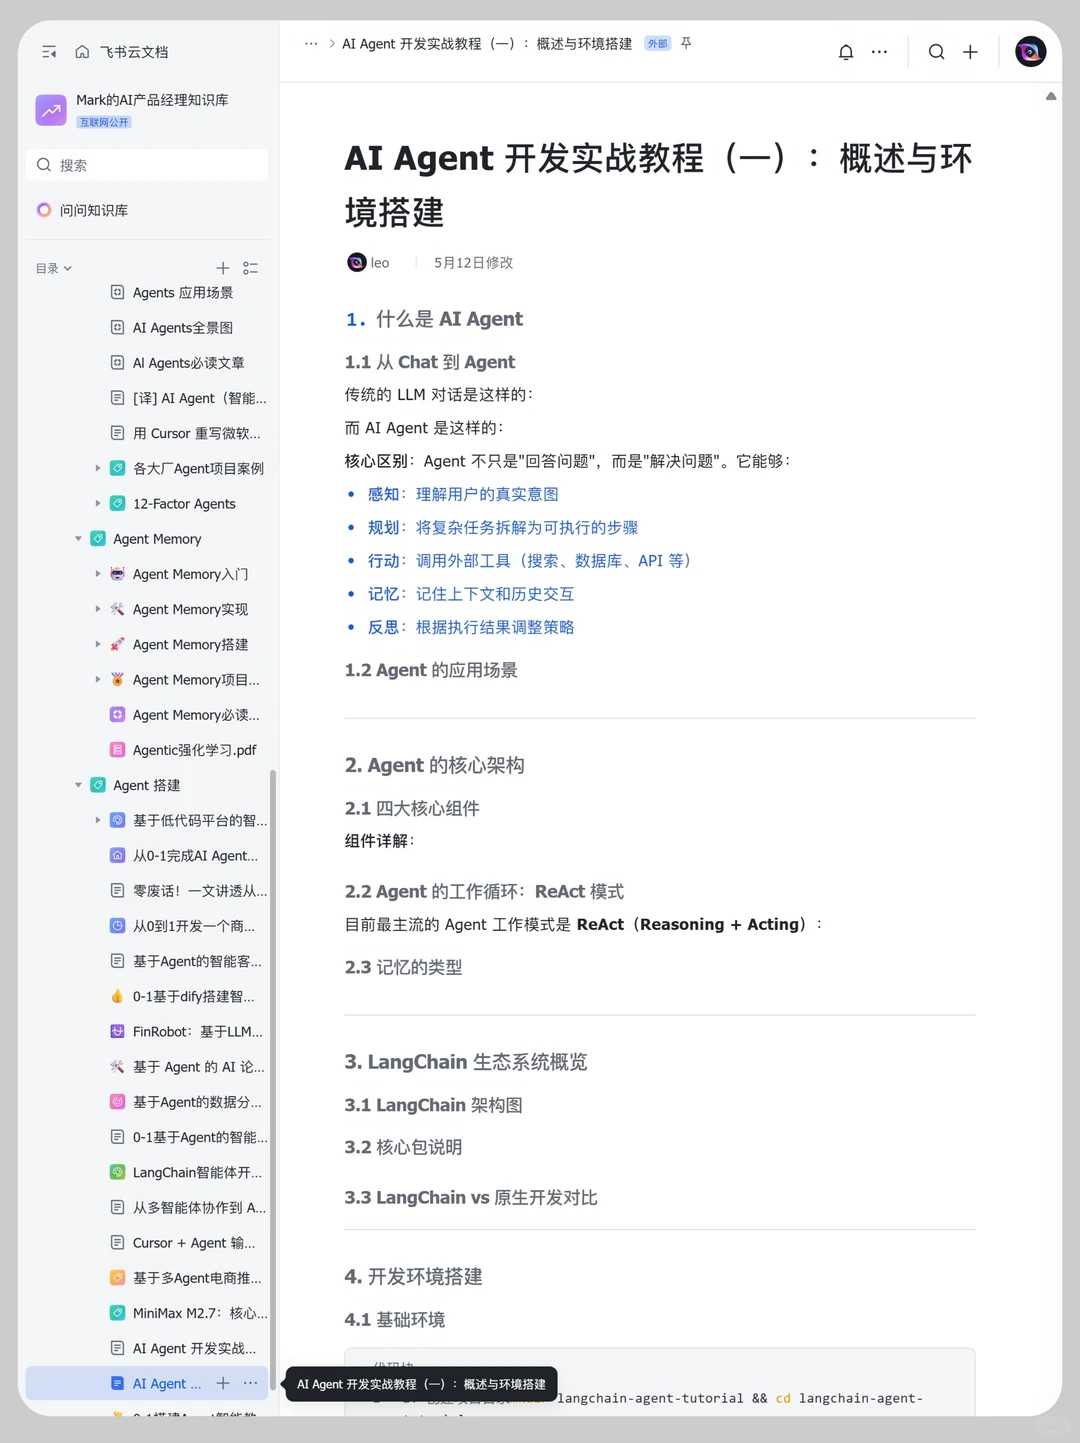This screenshot has width=1080, height=1443.
Task: Click bullet 感知：理解用户的真实意图
Action: (463, 494)
